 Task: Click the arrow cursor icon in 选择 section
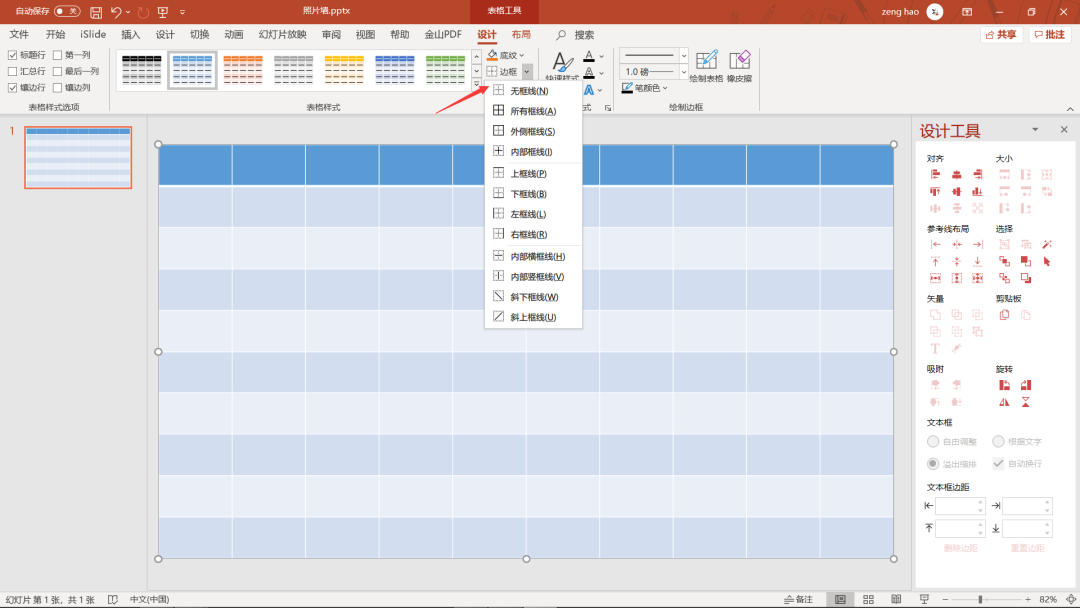click(1047, 262)
